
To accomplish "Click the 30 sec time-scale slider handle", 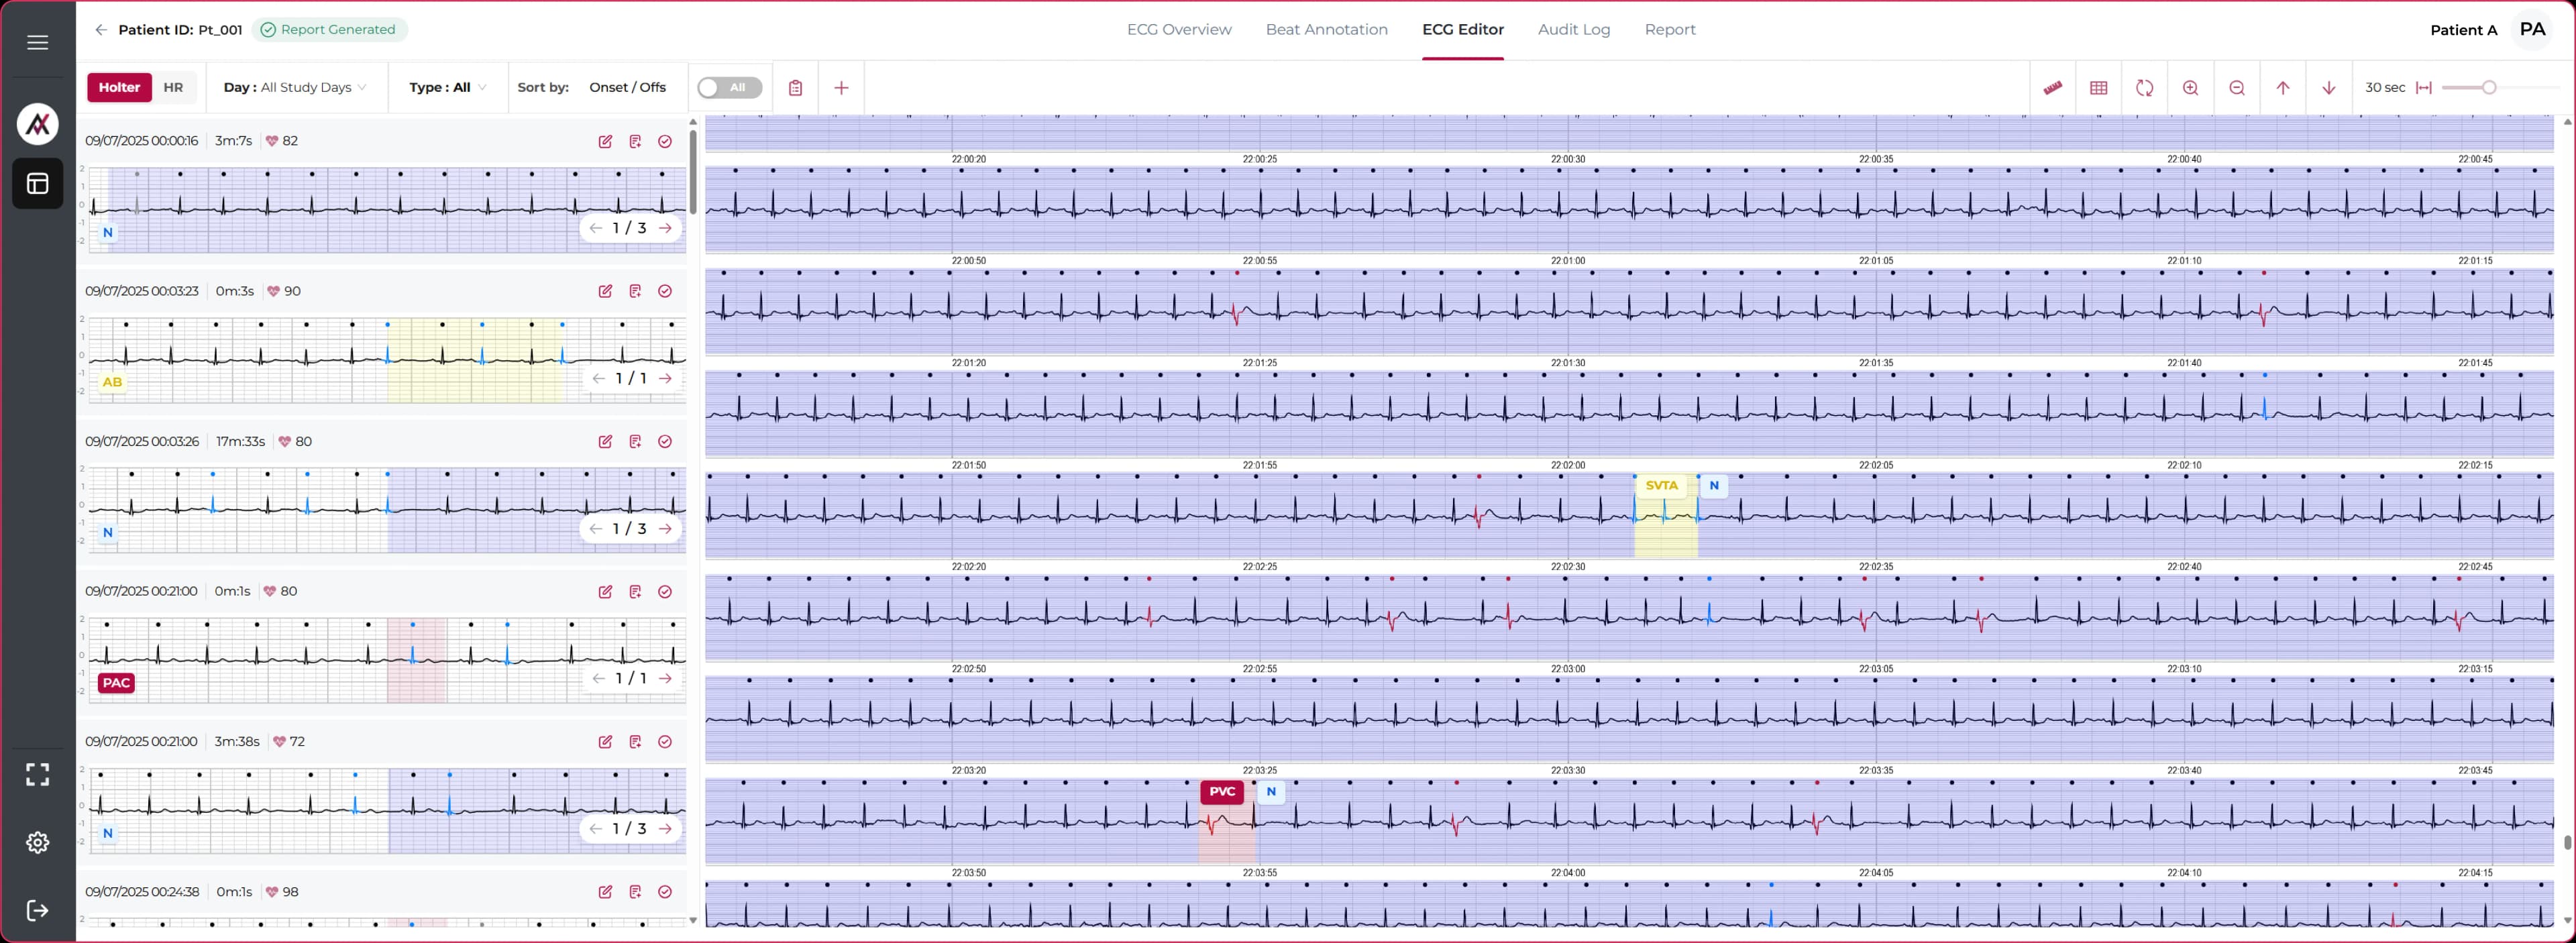I will click(x=2489, y=88).
